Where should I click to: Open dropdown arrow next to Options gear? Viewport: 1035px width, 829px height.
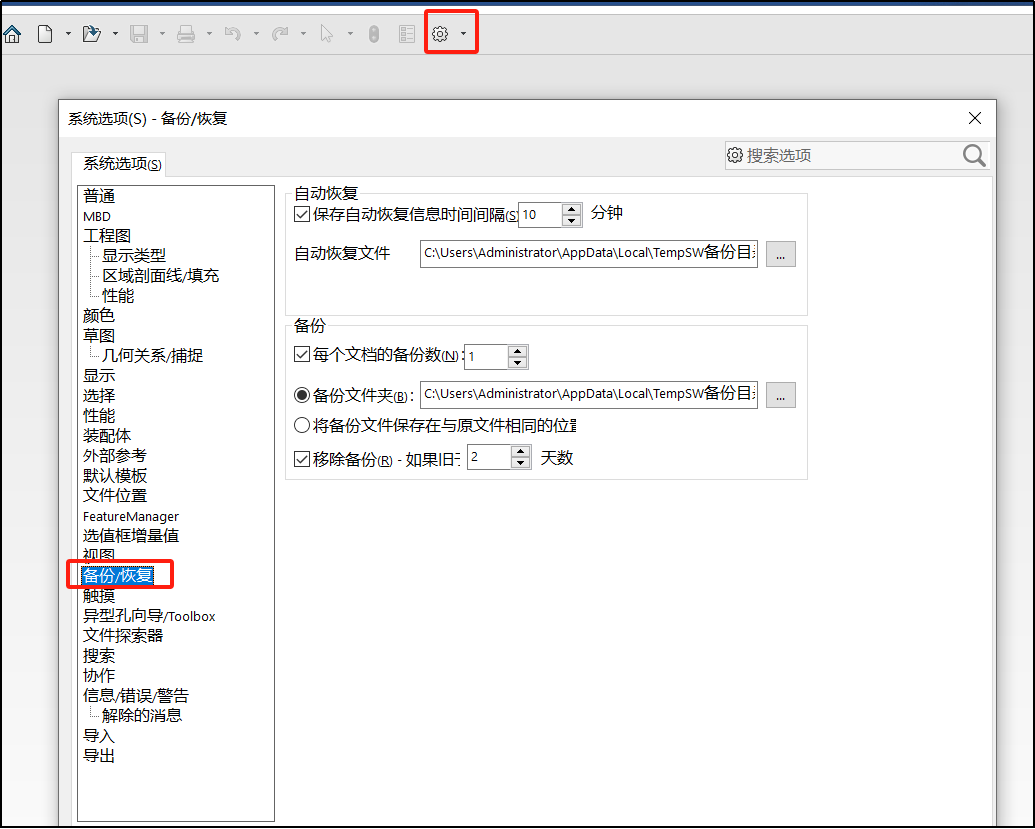point(463,34)
